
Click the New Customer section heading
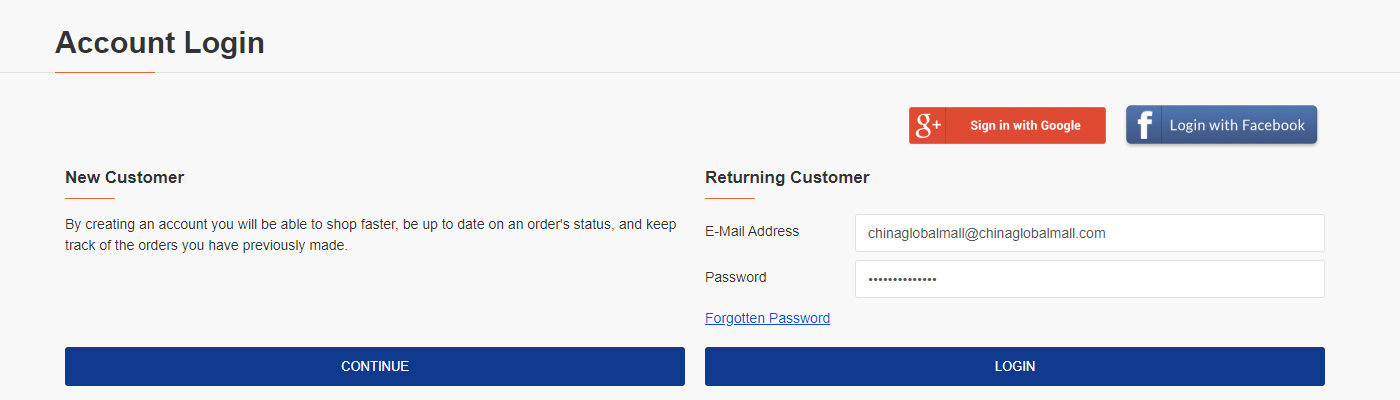125,177
